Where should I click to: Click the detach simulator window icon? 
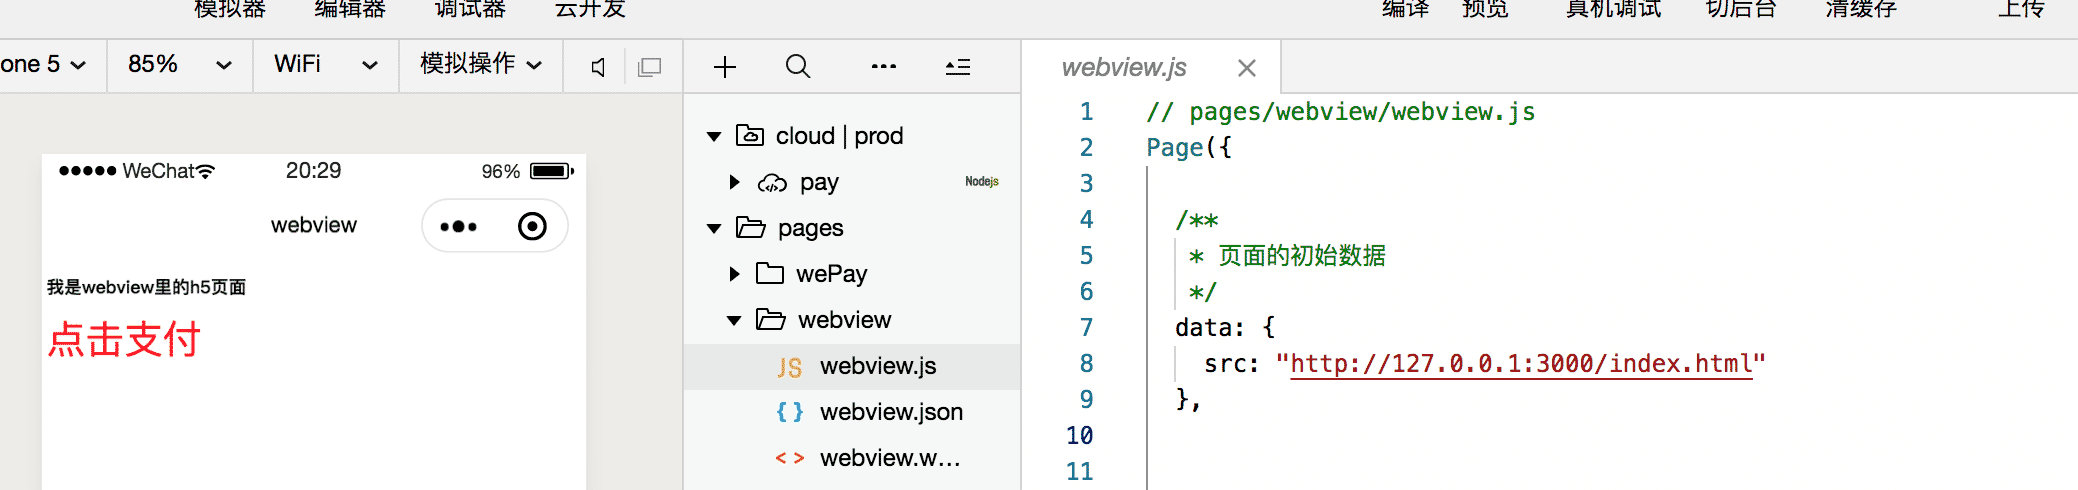coord(650,67)
